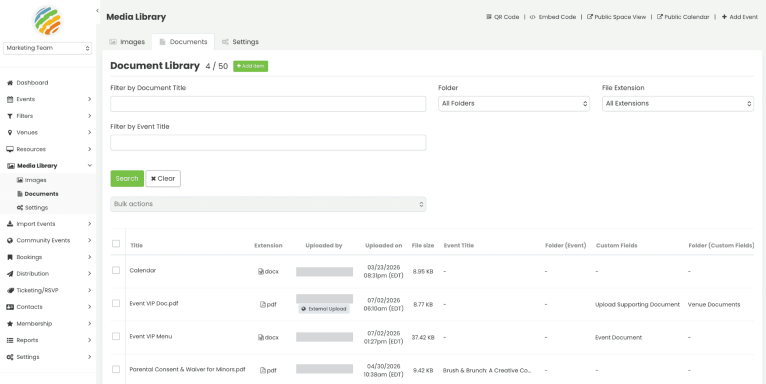Open the All Folders dropdown
766x384 pixels.
pyautogui.click(x=514, y=104)
